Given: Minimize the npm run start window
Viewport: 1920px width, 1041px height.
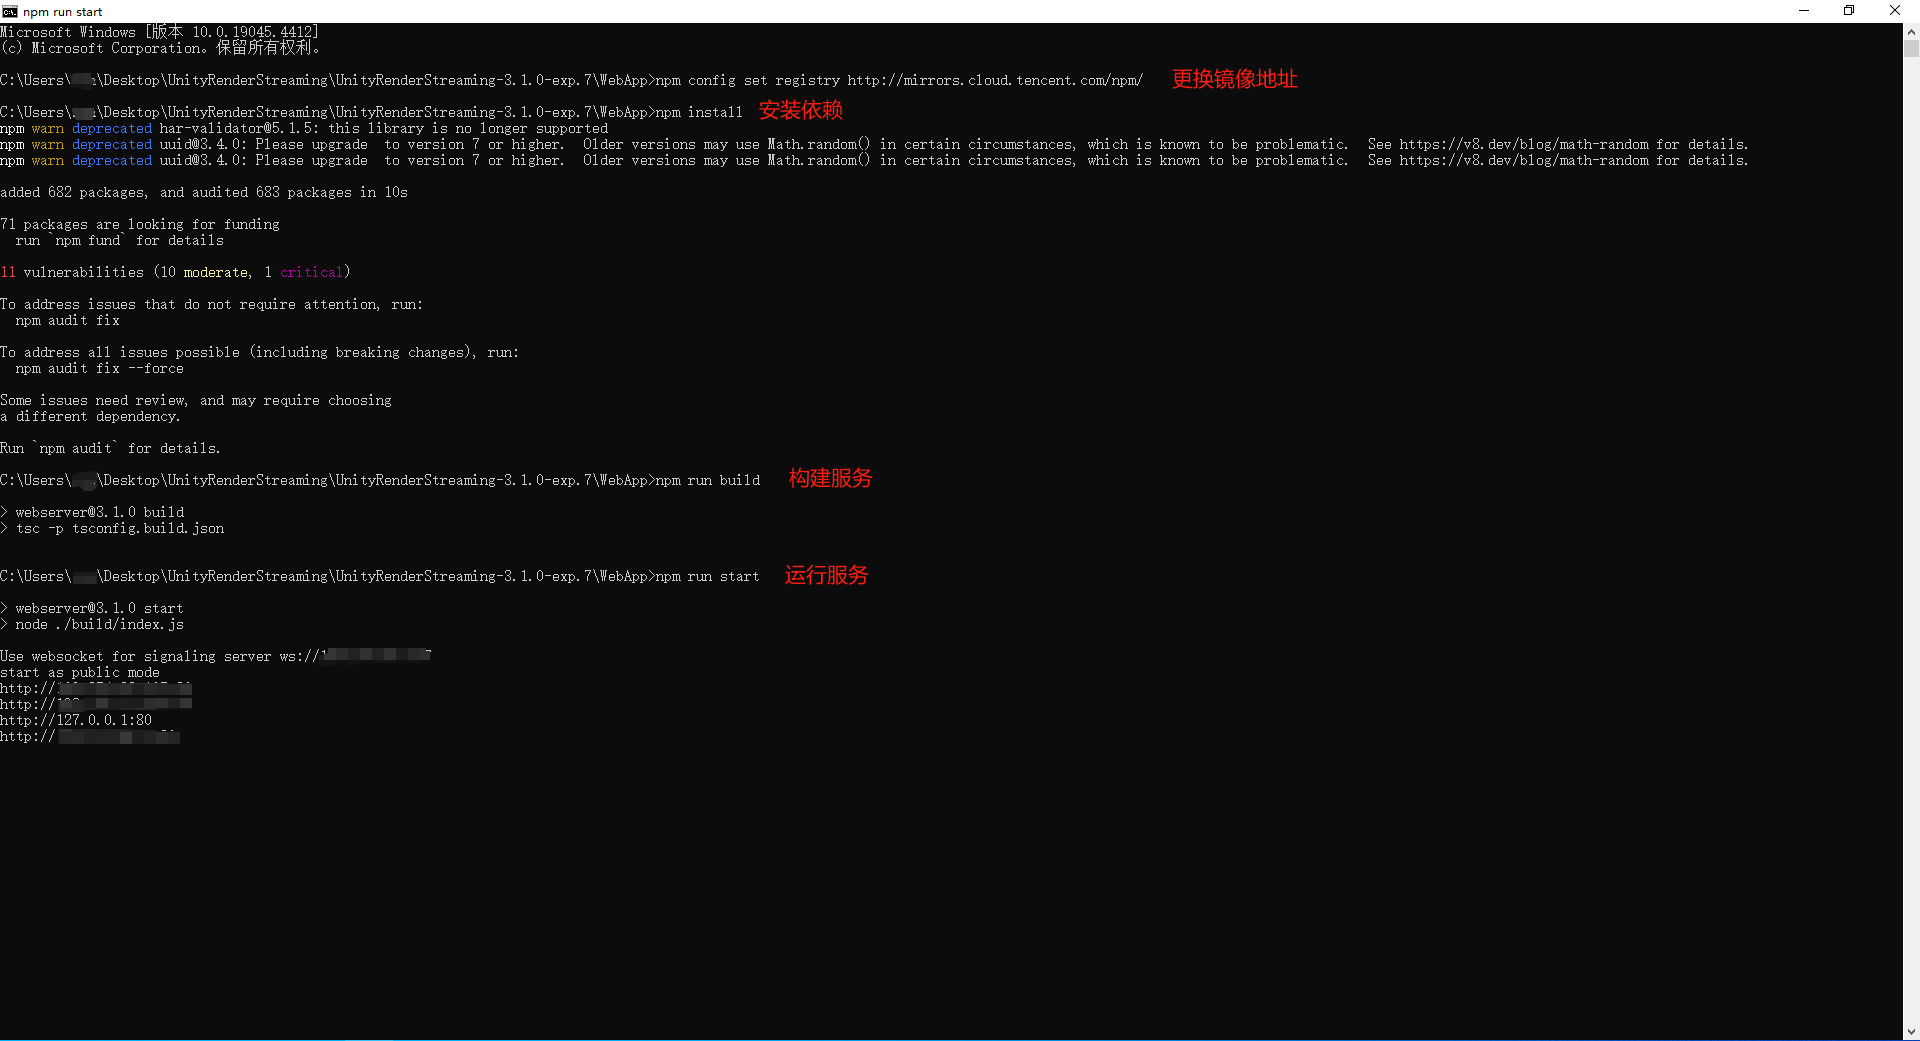Looking at the screenshot, I should pos(1804,11).
